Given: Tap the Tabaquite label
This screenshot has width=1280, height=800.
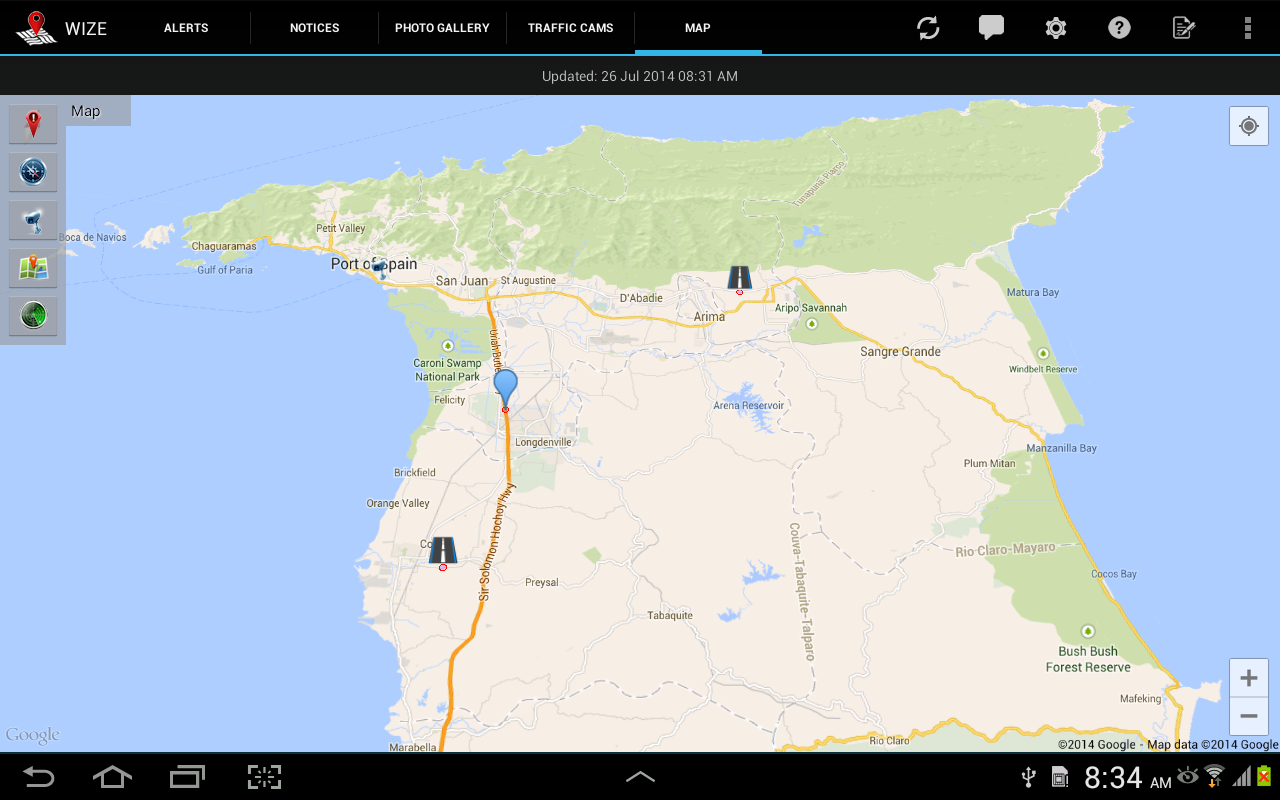Looking at the screenshot, I should coord(670,615).
